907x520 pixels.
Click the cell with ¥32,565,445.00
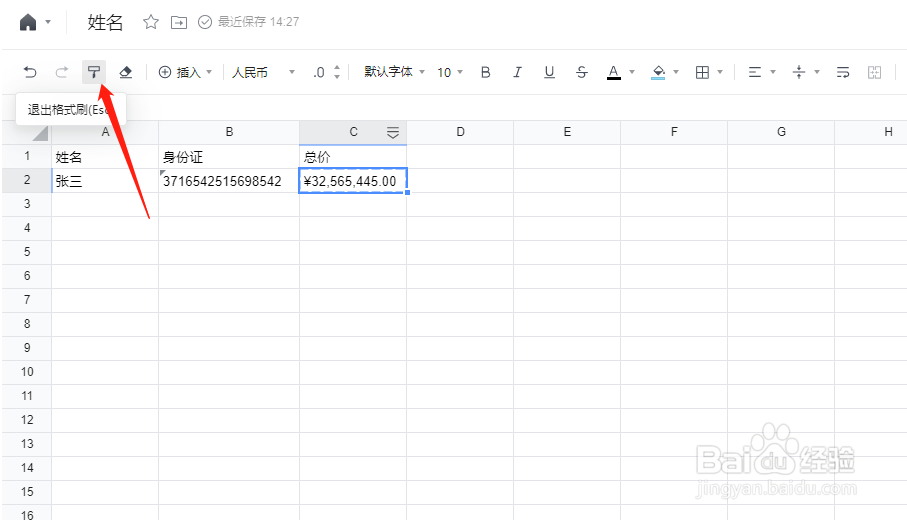(353, 181)
